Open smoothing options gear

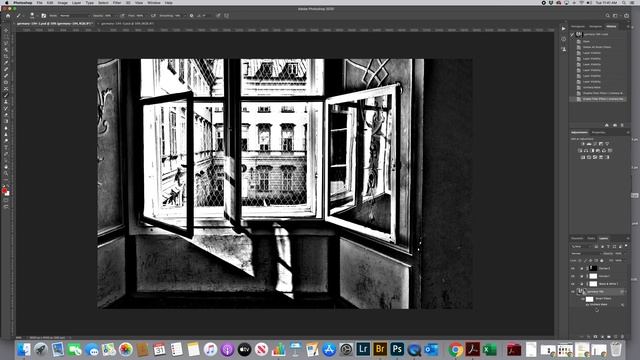pyautogui.click(x=191, y=16)
